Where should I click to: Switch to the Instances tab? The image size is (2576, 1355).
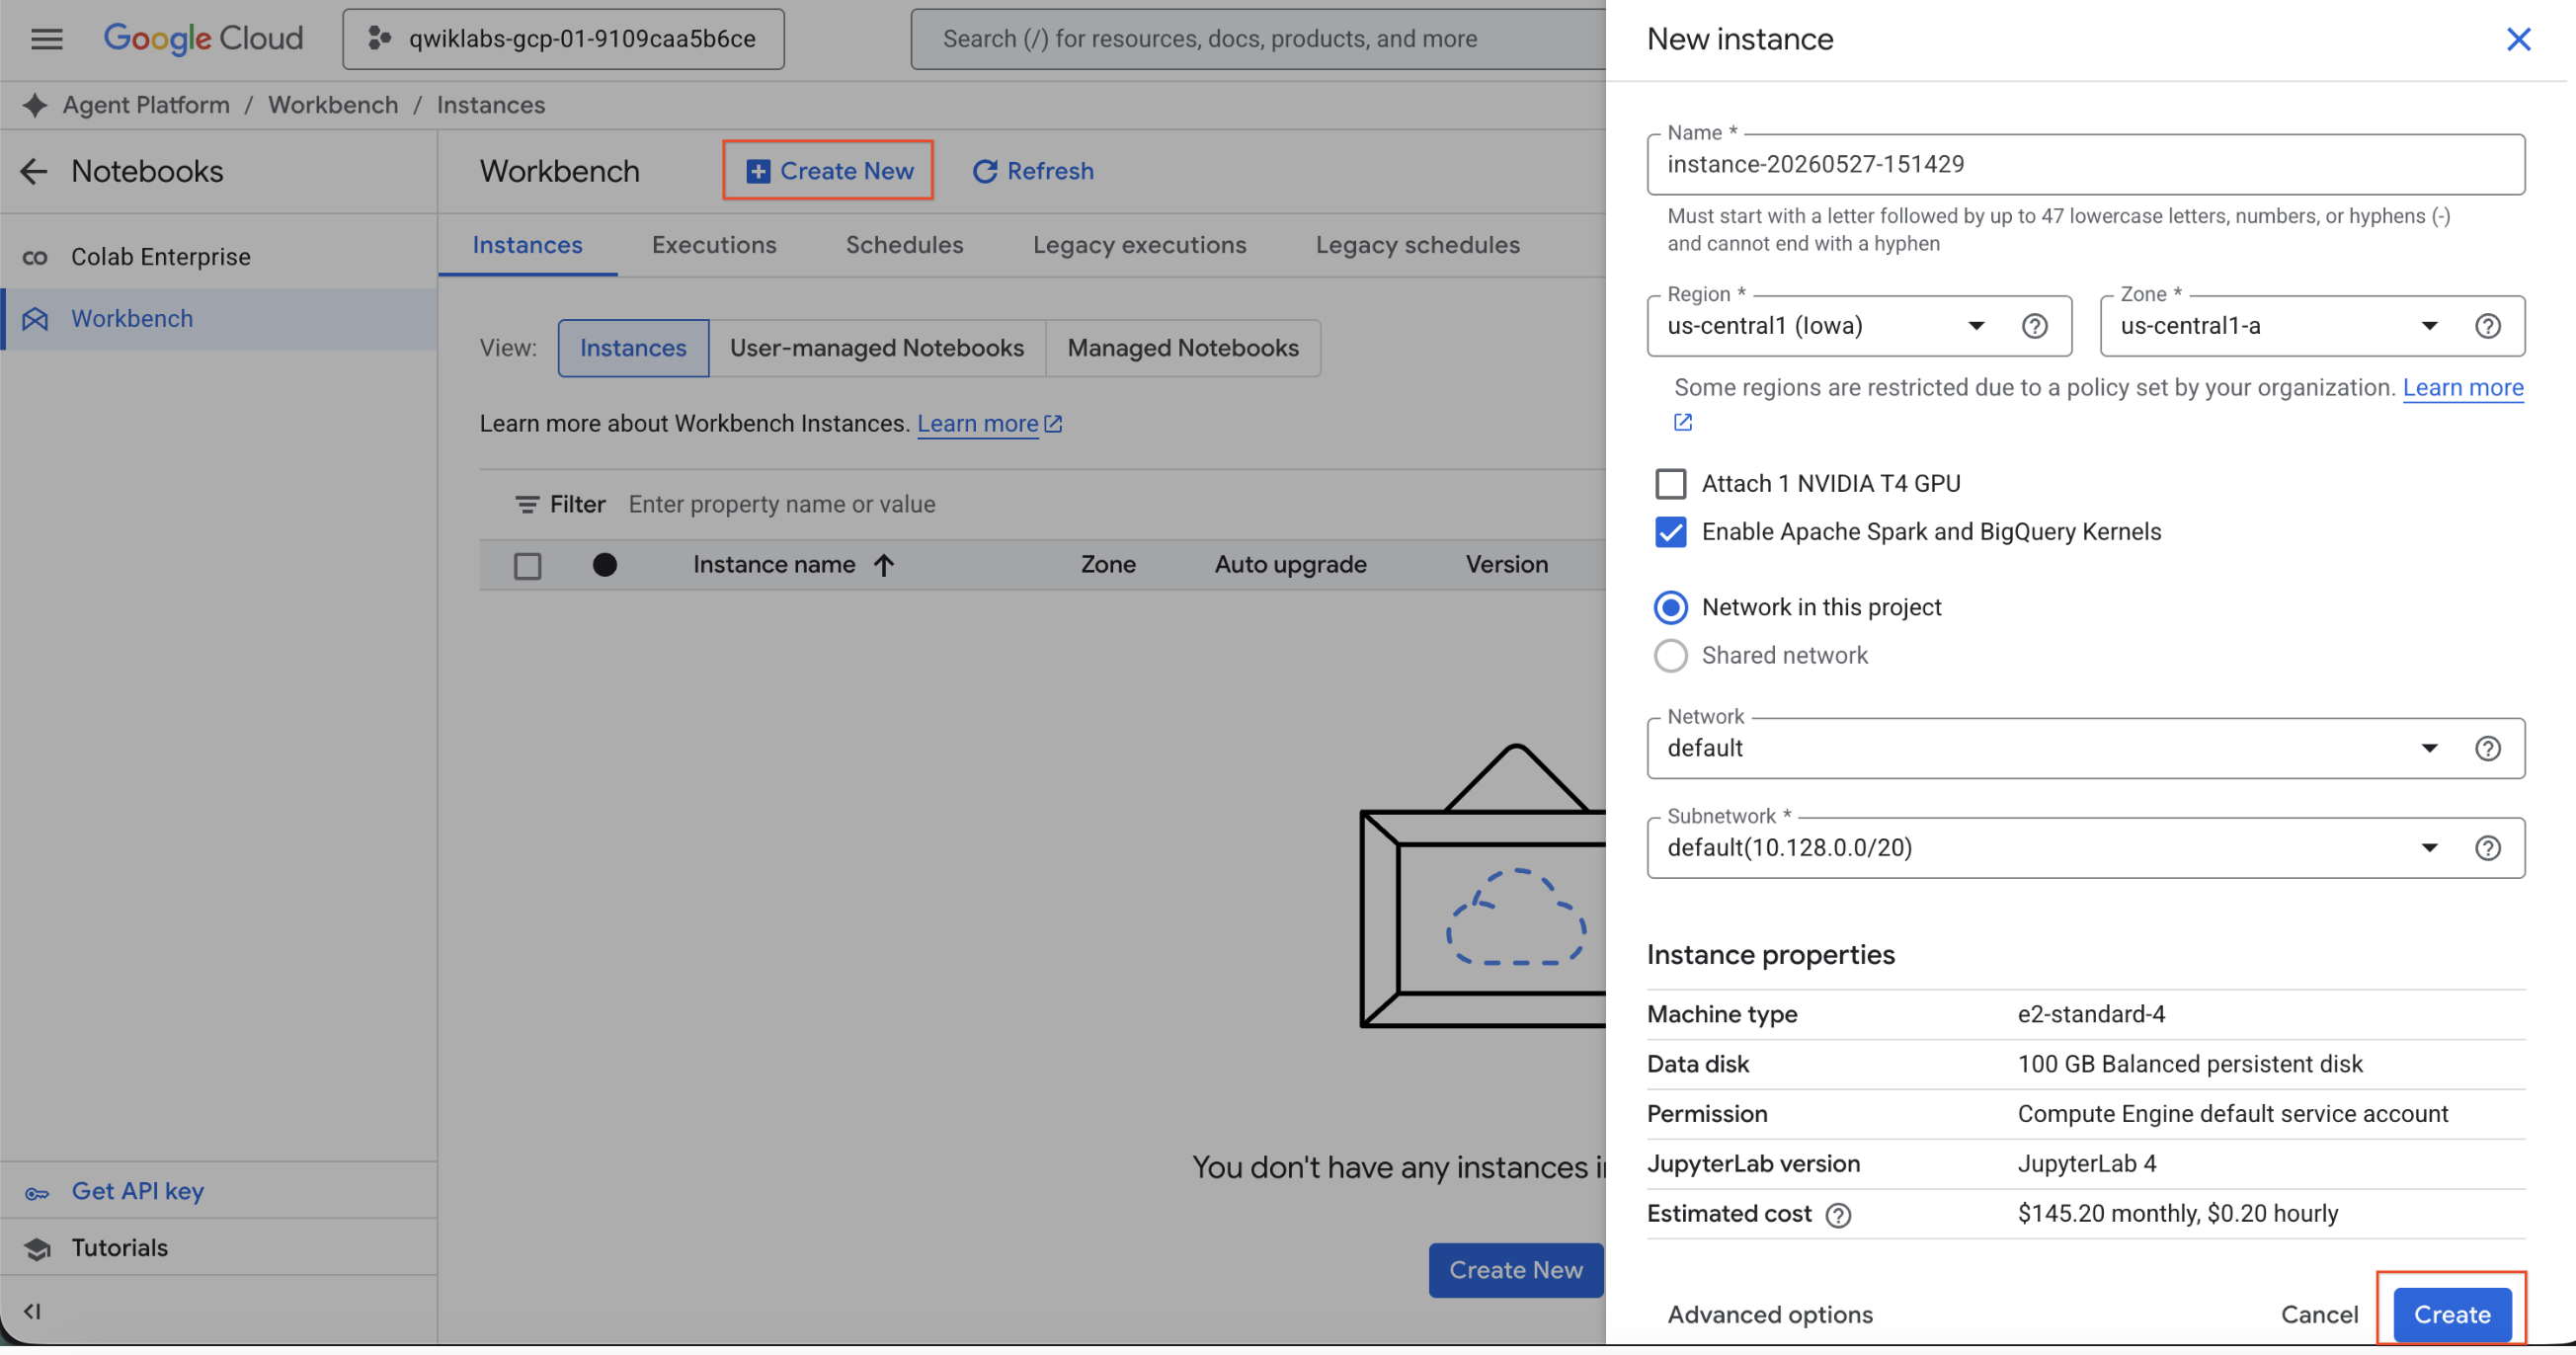[x=527, y=246]
